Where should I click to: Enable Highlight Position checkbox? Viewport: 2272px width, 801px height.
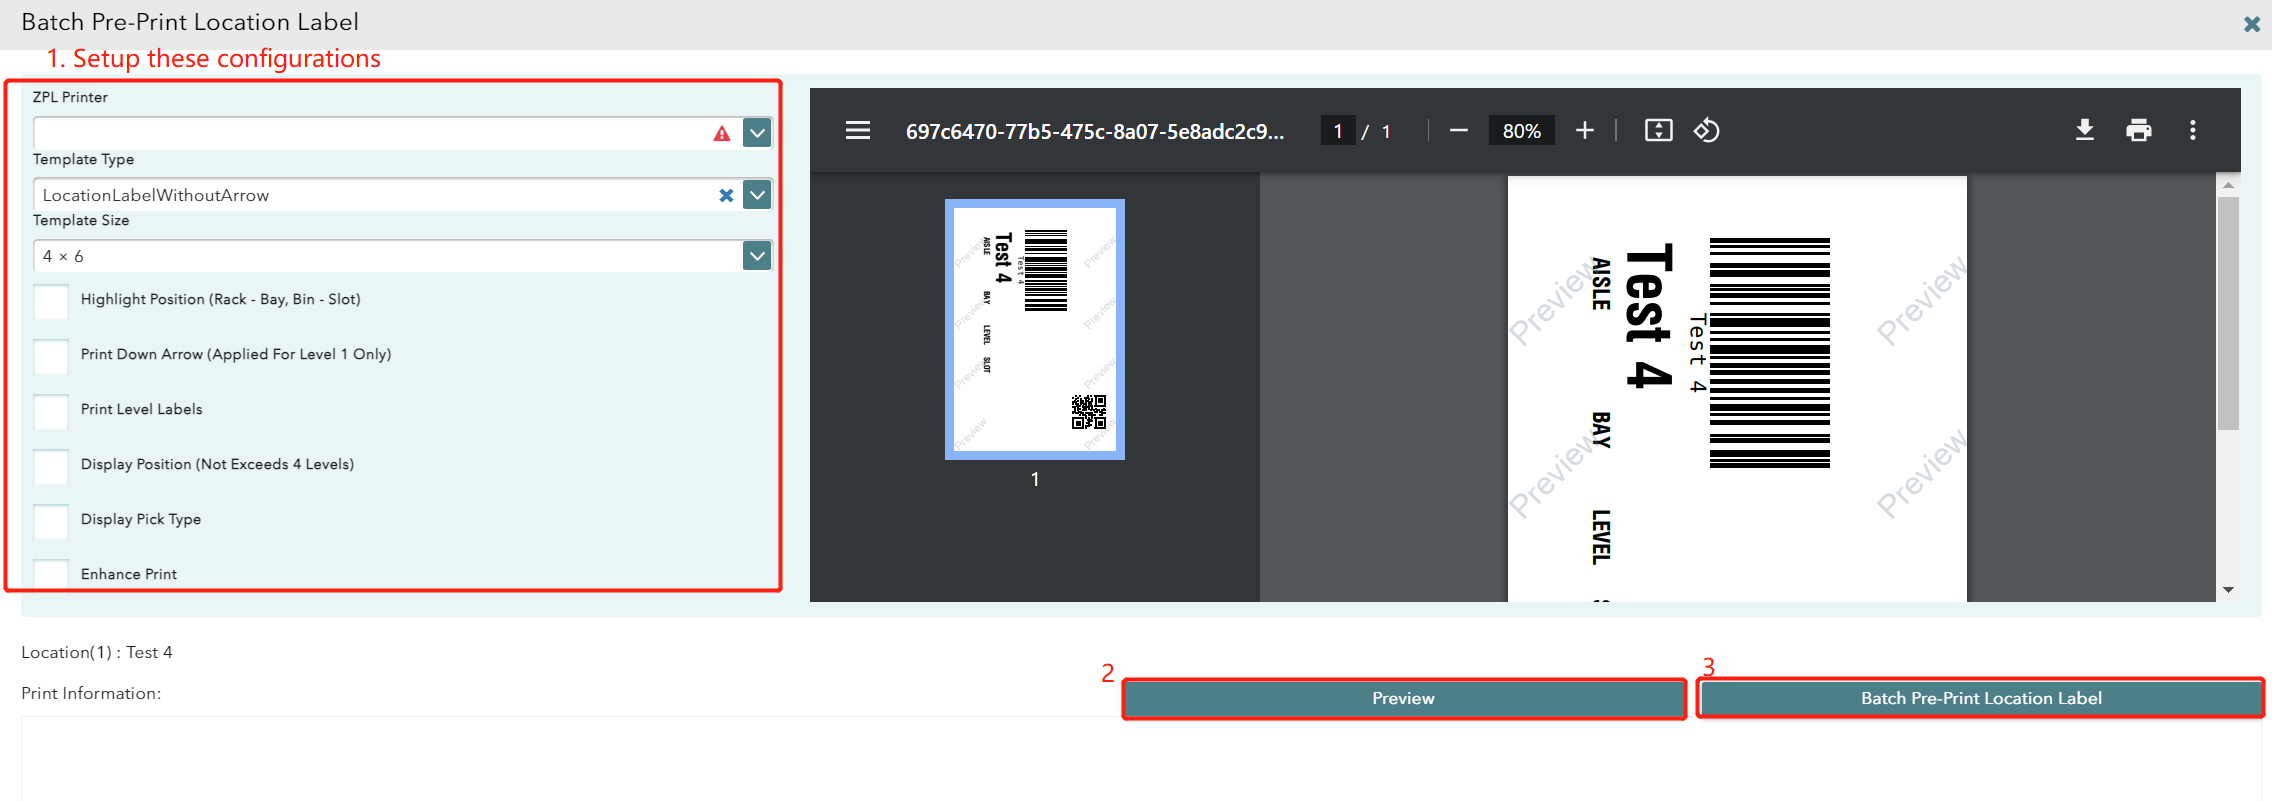pyautogui.click(x=51, y=300)
